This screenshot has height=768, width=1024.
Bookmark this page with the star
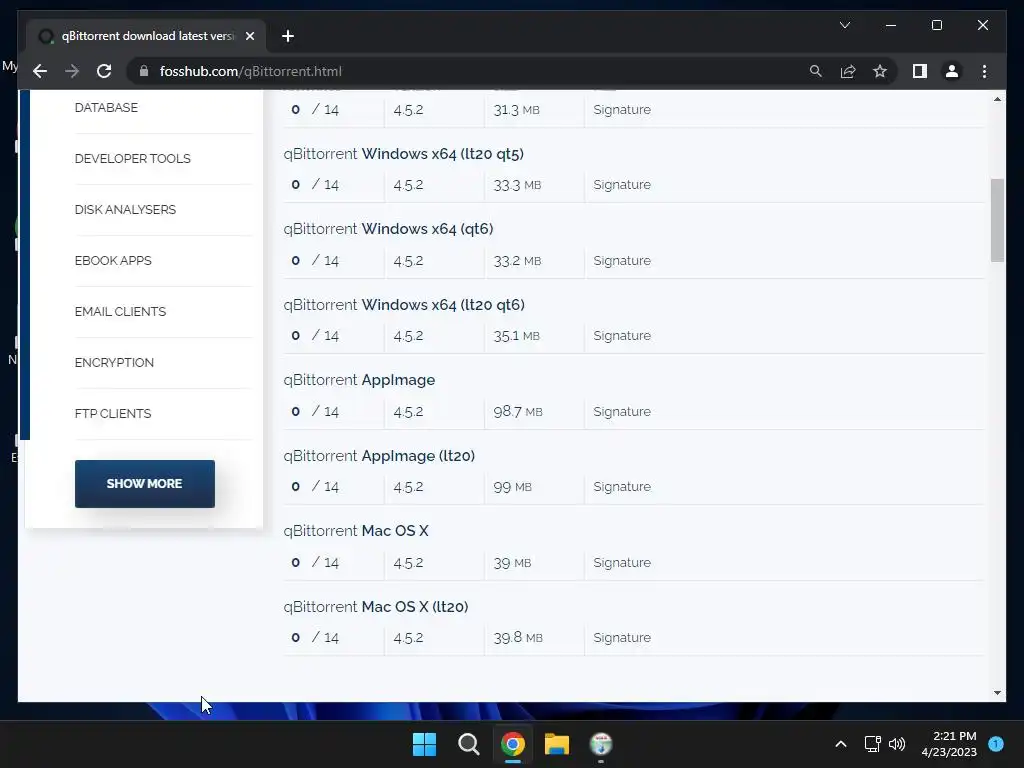(x=880, y=71)
